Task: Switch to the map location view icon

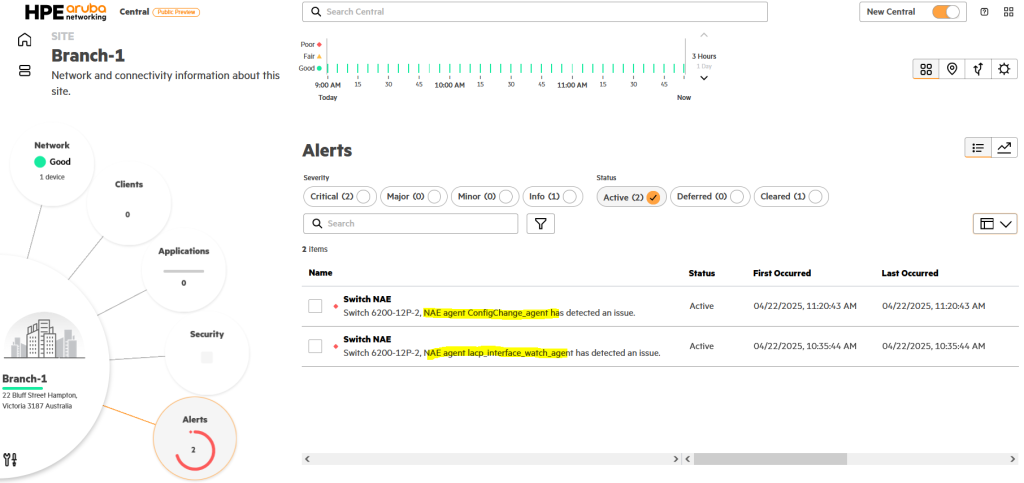Action: coord(952,69)
